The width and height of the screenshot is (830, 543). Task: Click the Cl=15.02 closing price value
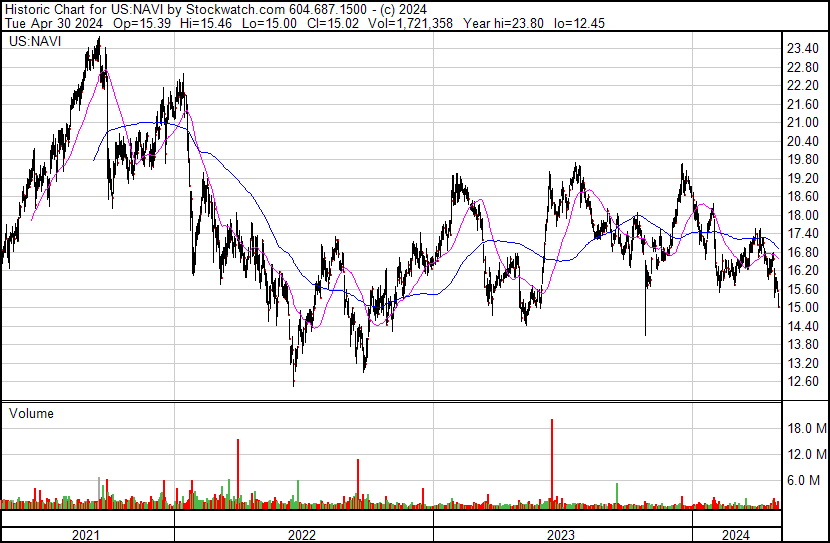pyautogui.click(x=332, y=23)
